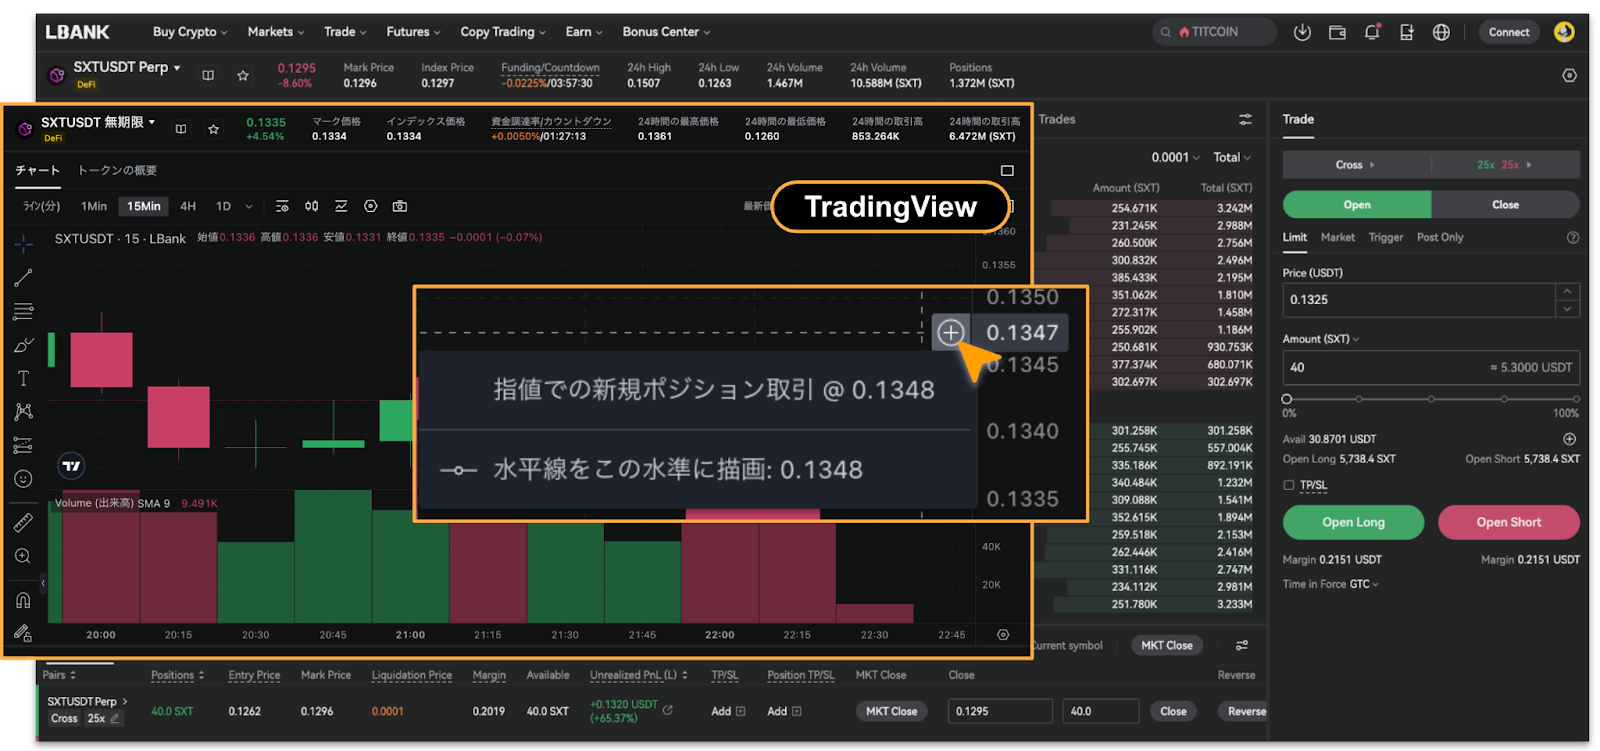Select the forecasting position tool
This screenshot has width=1600, height=751.
(24, 445)
